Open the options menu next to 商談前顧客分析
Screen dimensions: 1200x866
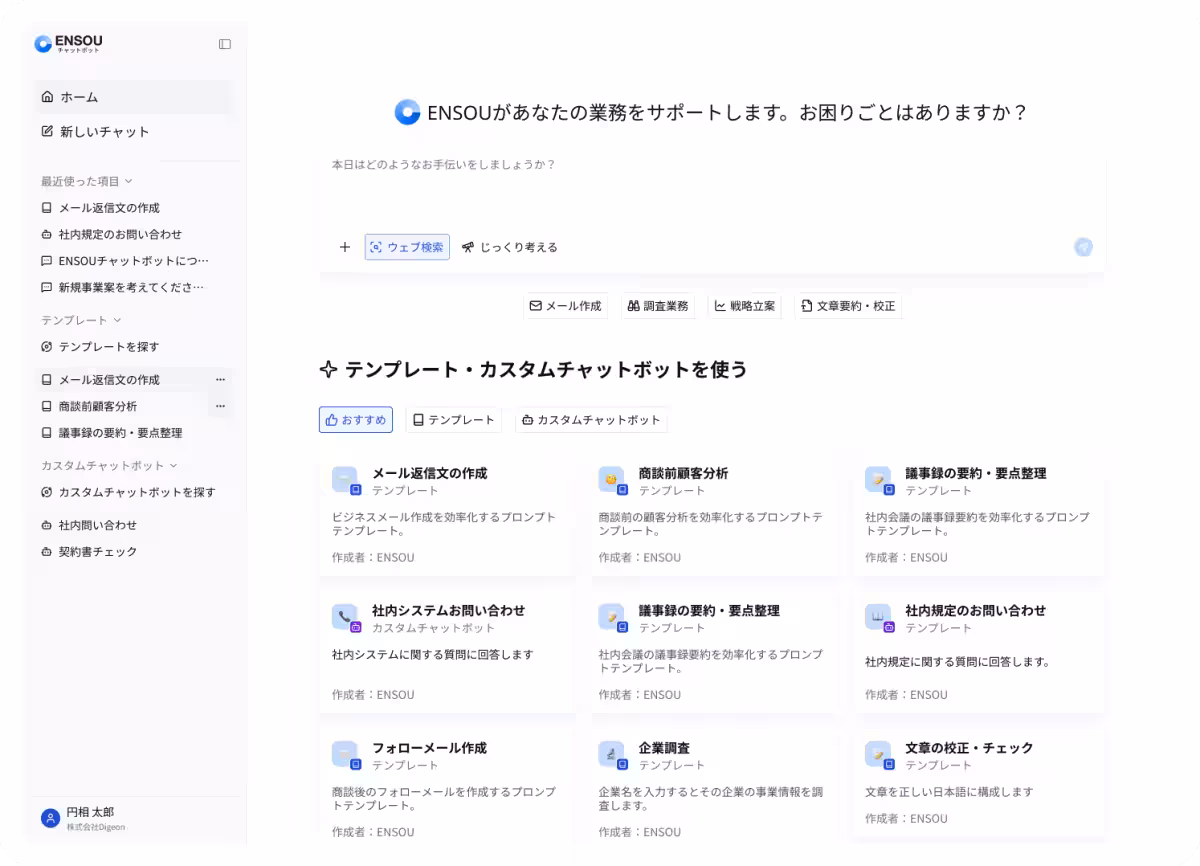[220, 406]
